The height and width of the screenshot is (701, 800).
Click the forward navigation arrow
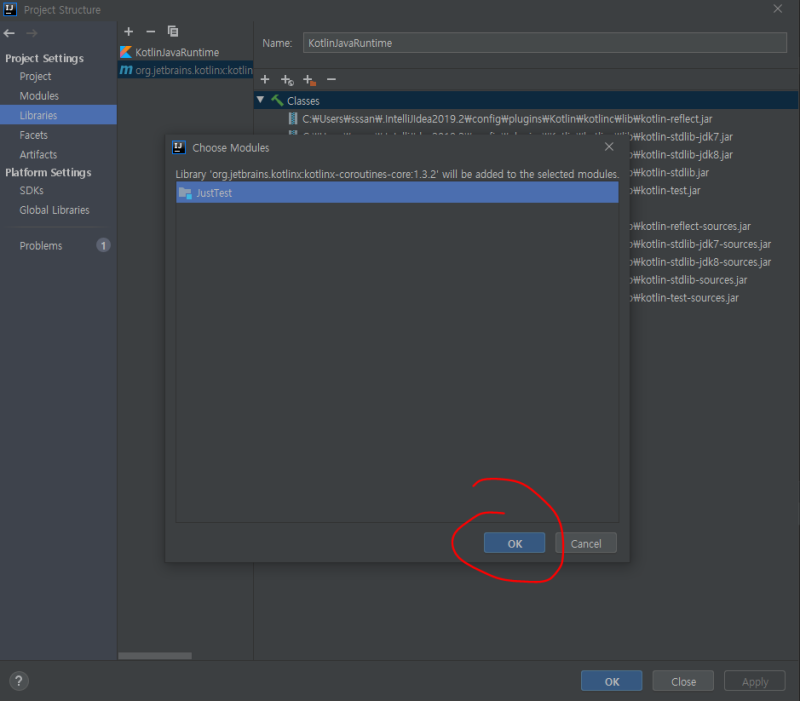pyautogui.click(x=31, y=33)
